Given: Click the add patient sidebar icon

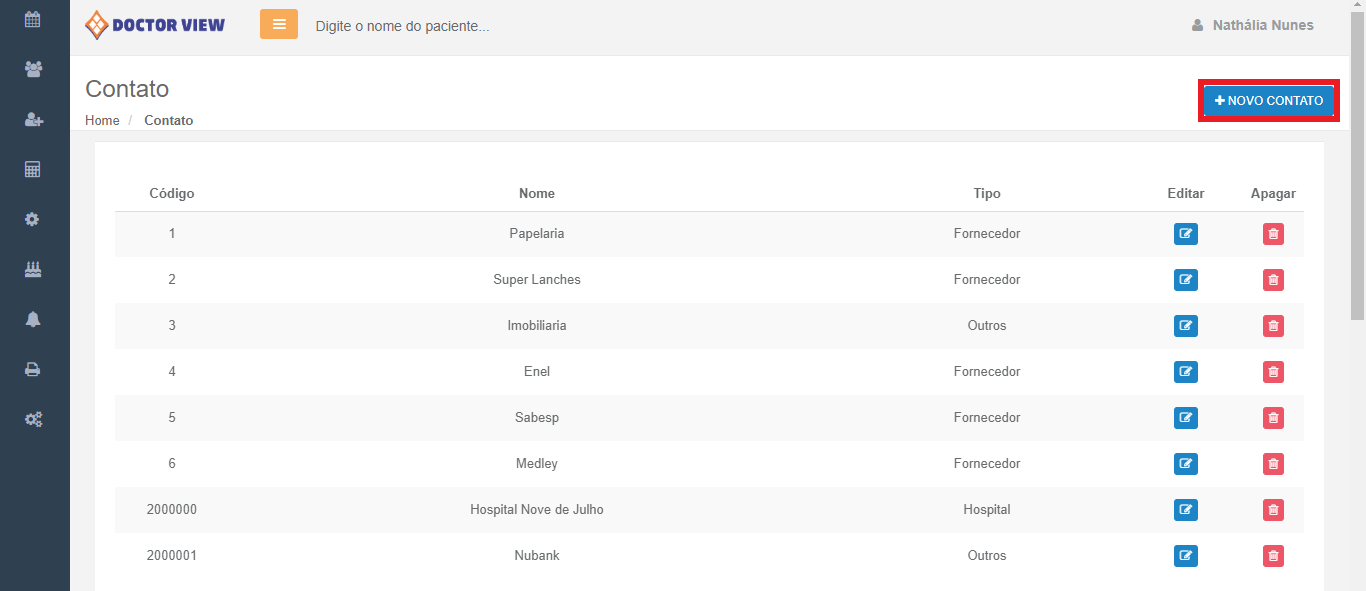Looking at the screenshot, I should (33, 119).
